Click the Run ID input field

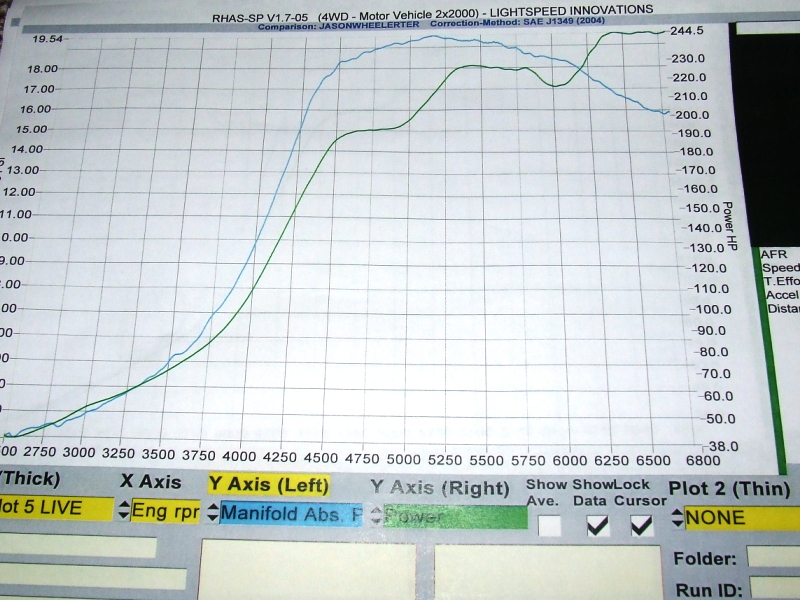pyautogui.click(x=773, y=589)
